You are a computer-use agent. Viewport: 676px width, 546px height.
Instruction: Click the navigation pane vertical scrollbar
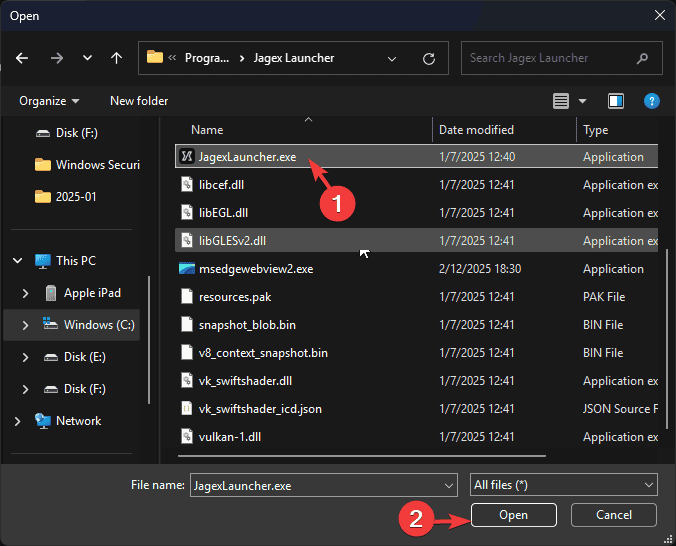click(x=150, y=340)
